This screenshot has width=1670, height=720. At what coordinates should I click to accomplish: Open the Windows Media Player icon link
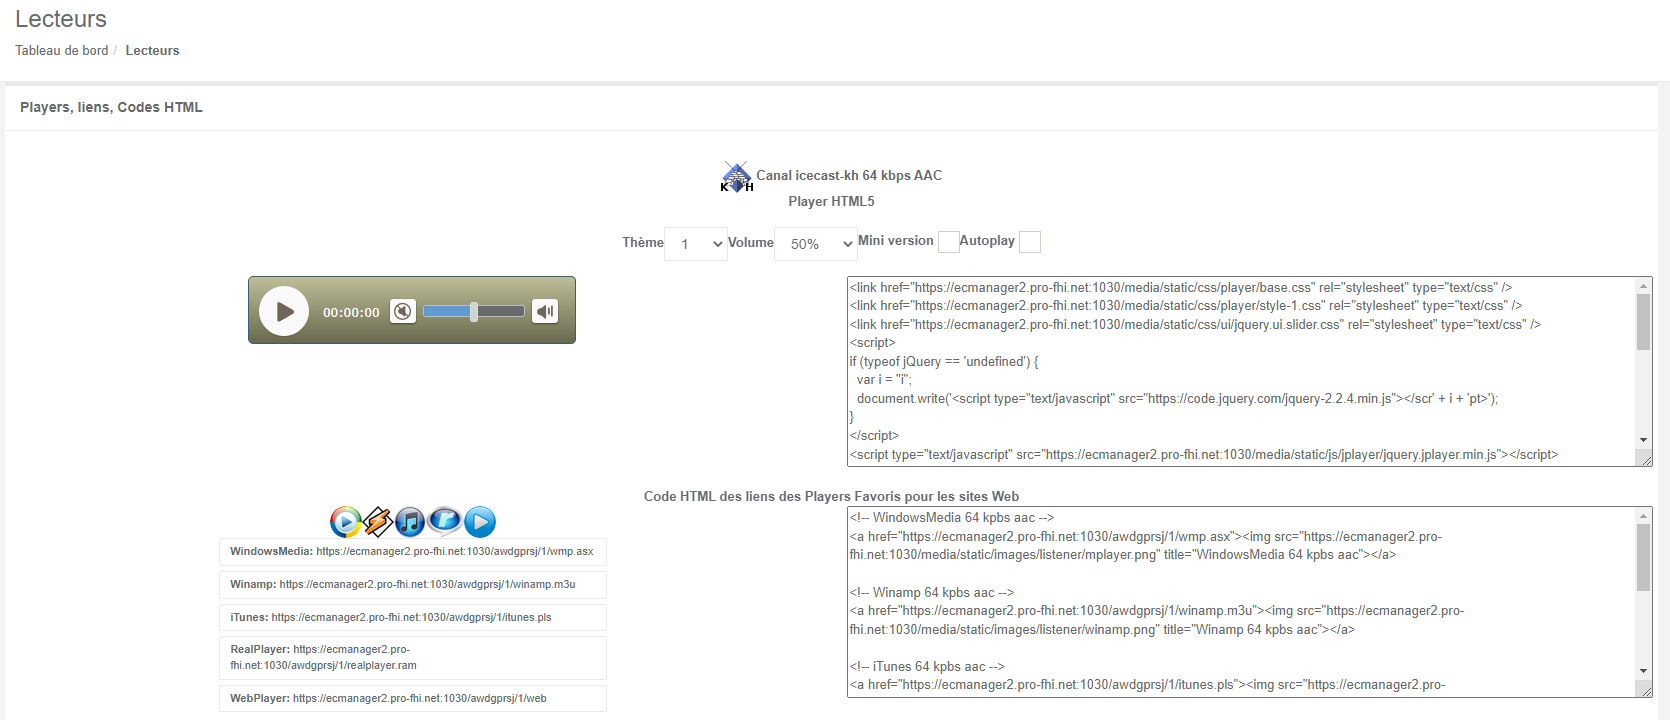click(x=345, y=522)
